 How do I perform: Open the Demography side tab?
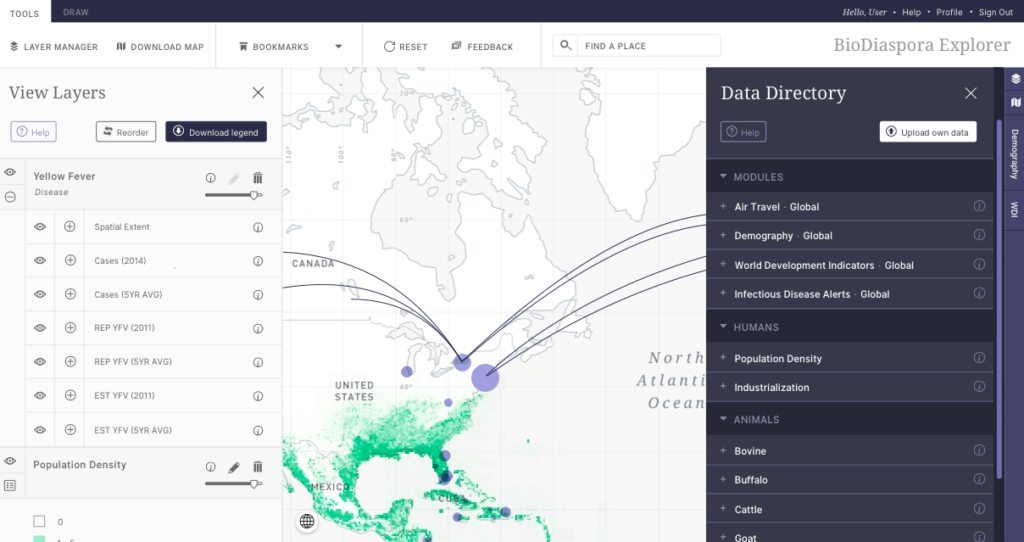(1014, 154)
